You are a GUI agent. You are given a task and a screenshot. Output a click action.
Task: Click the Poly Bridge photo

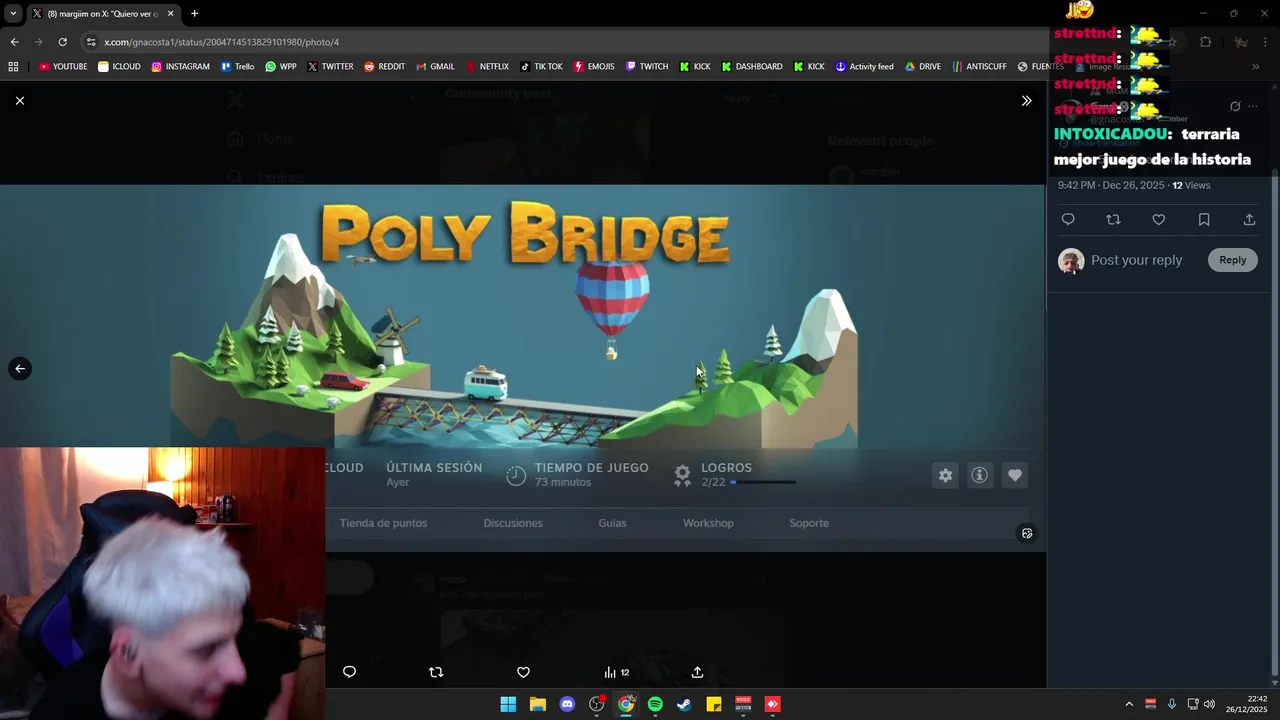tap(523, 367)
